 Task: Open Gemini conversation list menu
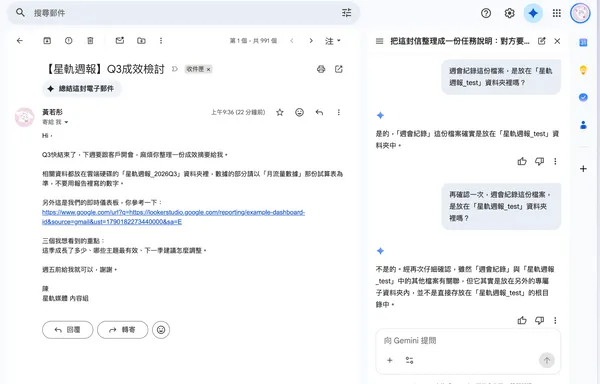[x=379, y=41]
